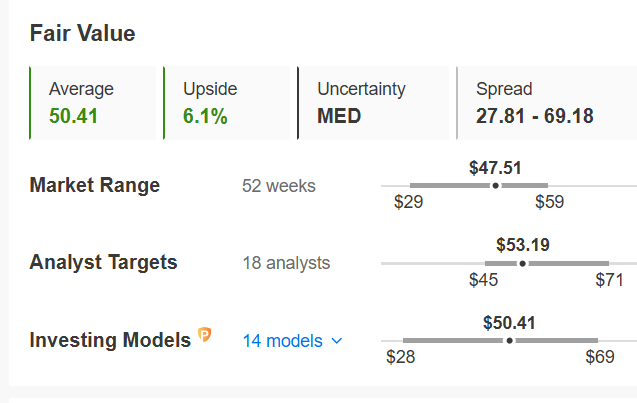This screenshot has height=403, width=637.
Task: Click the $50.41 models value label
Action: [x=509, y=323]
